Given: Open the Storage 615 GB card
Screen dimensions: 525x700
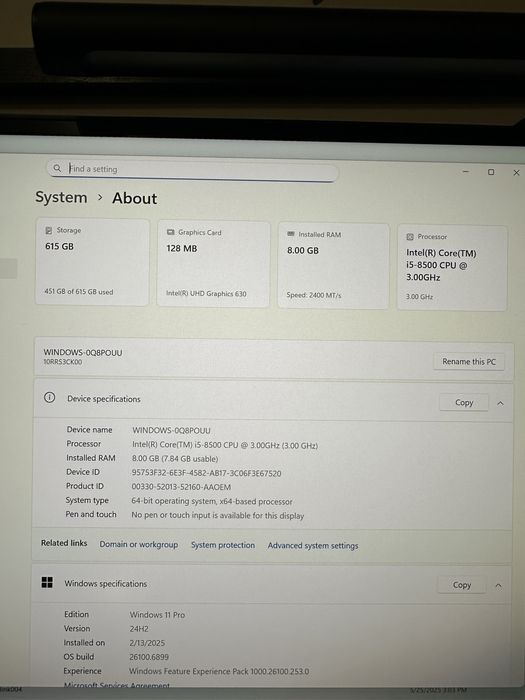Looking at the screenshot, I should (92, 262).
